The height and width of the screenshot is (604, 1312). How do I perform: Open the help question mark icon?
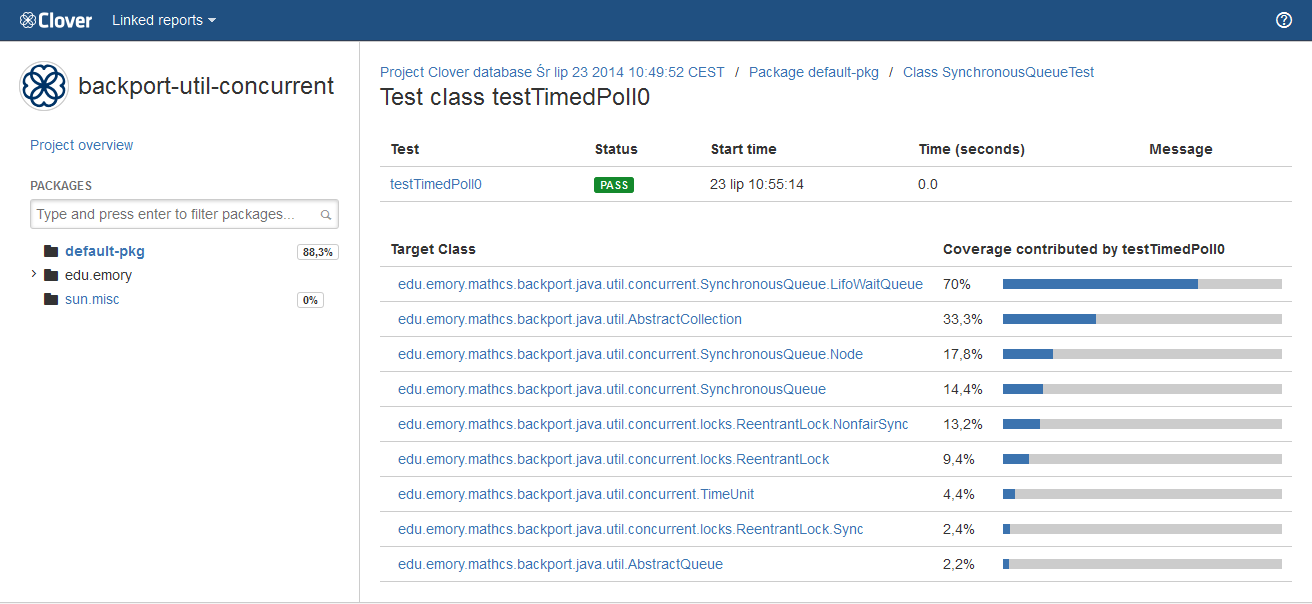pyautogui.click(x=1285, y=20)
